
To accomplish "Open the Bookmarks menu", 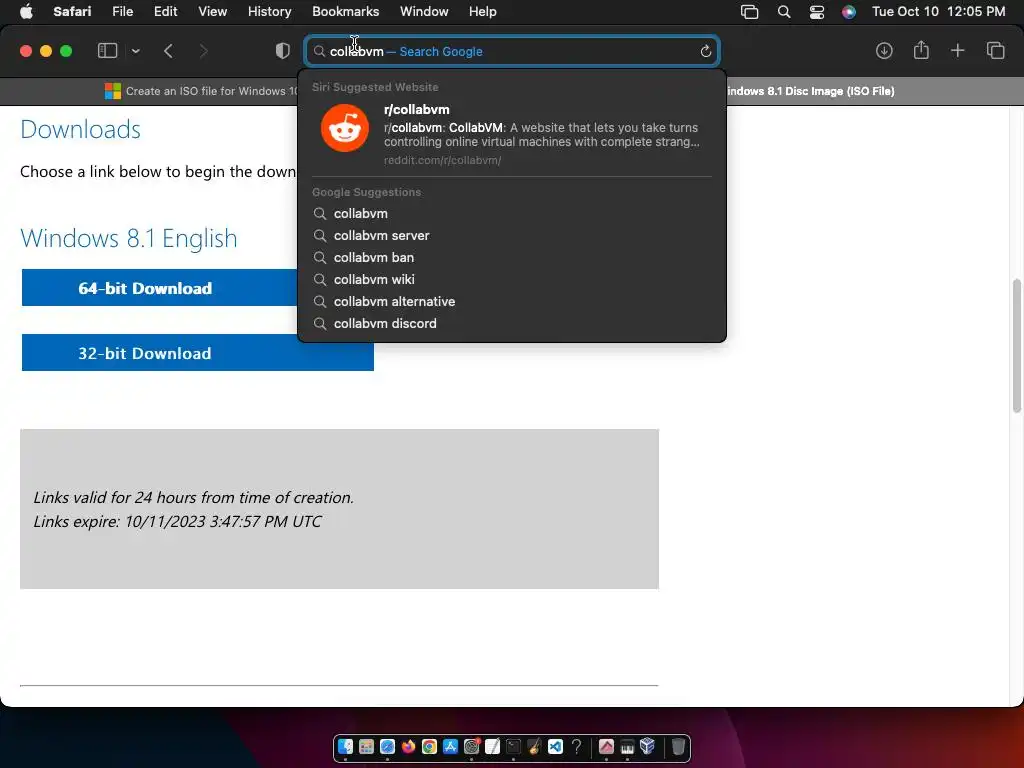I will (345, 12).
